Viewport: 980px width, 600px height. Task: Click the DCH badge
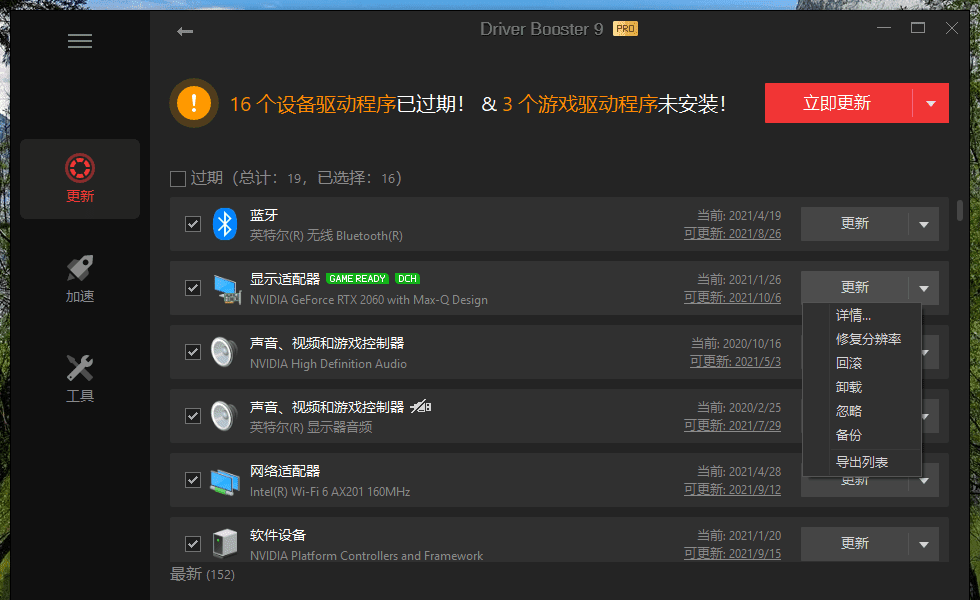[408, 279]
